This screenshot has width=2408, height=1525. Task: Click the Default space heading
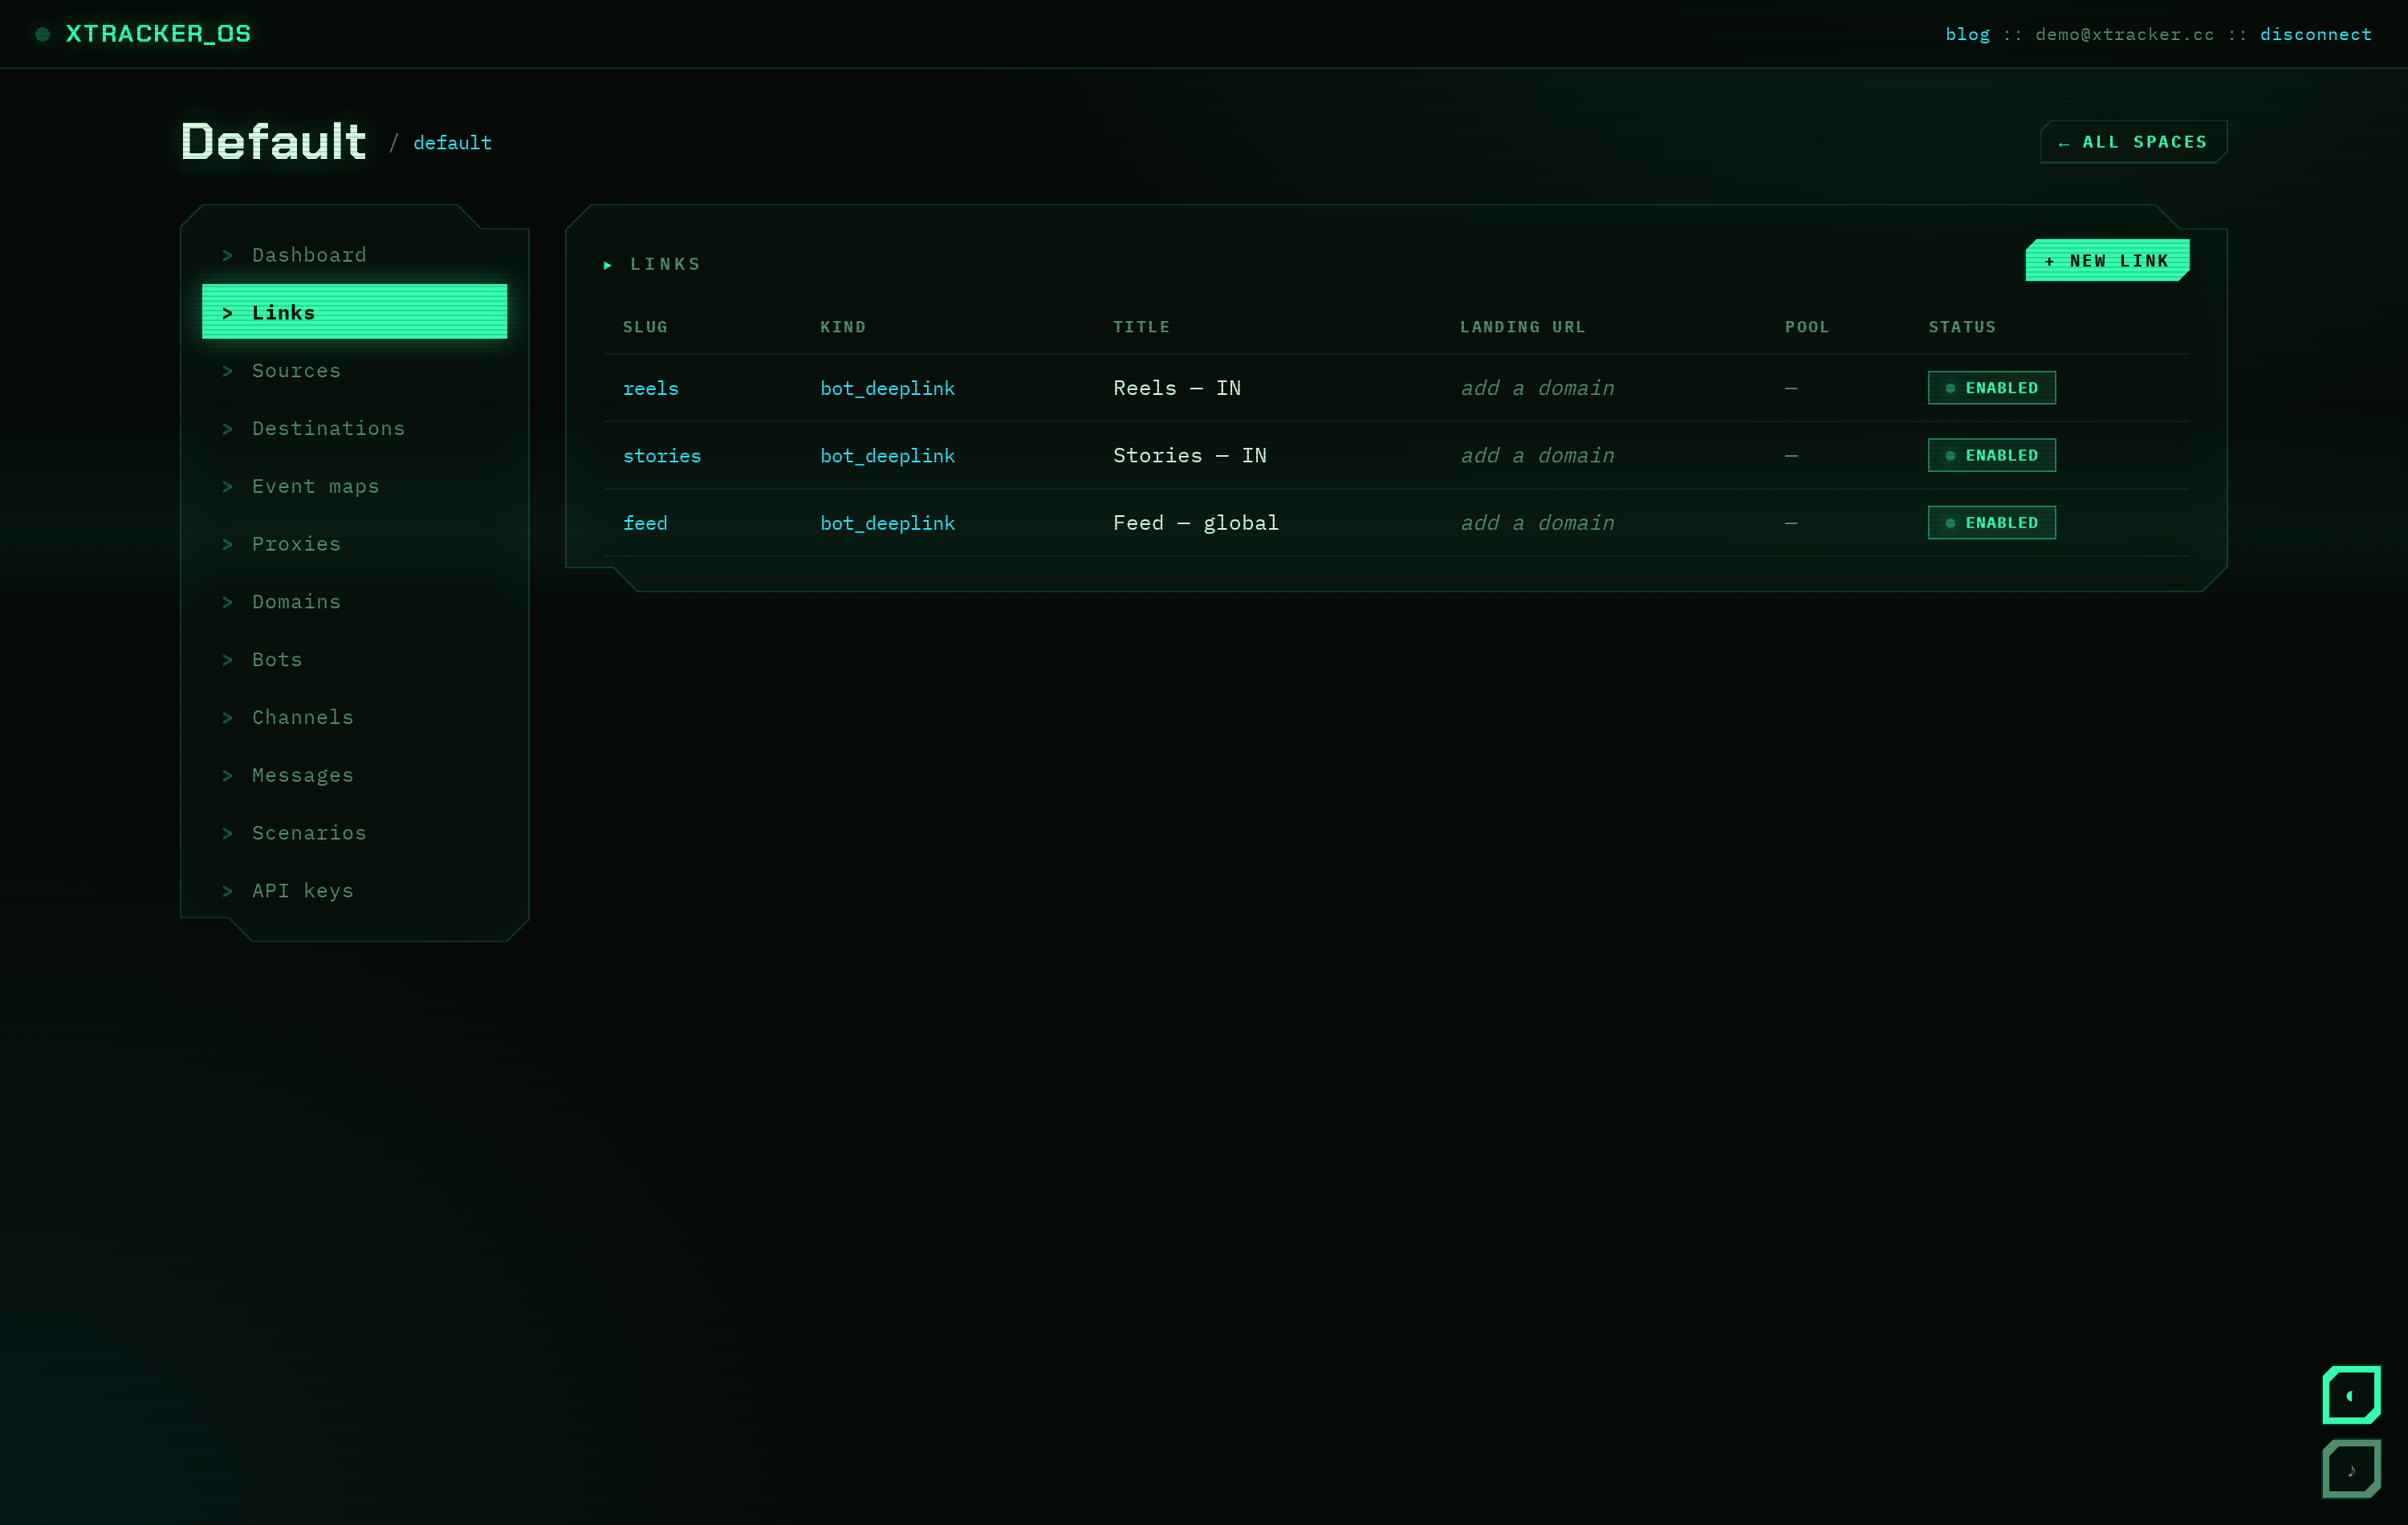click(x=273, y=141)
